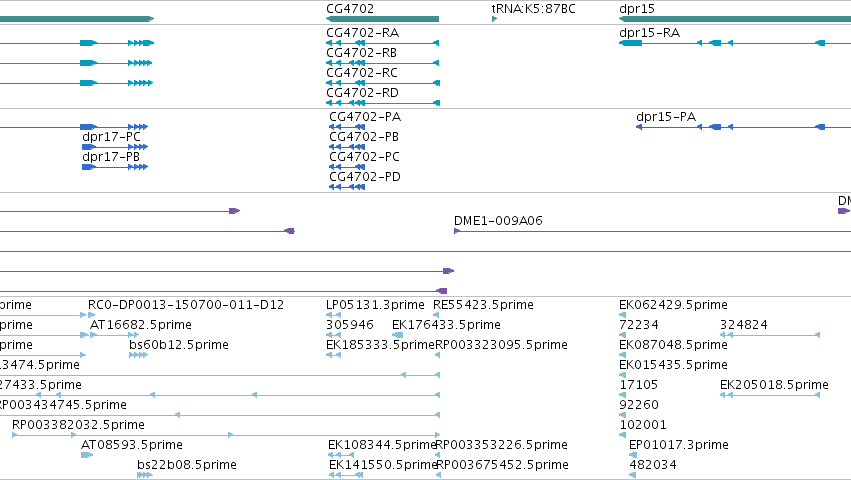851x480 pixels.
Task: Click the EK015435.5prime EST label
Action: 674,365
